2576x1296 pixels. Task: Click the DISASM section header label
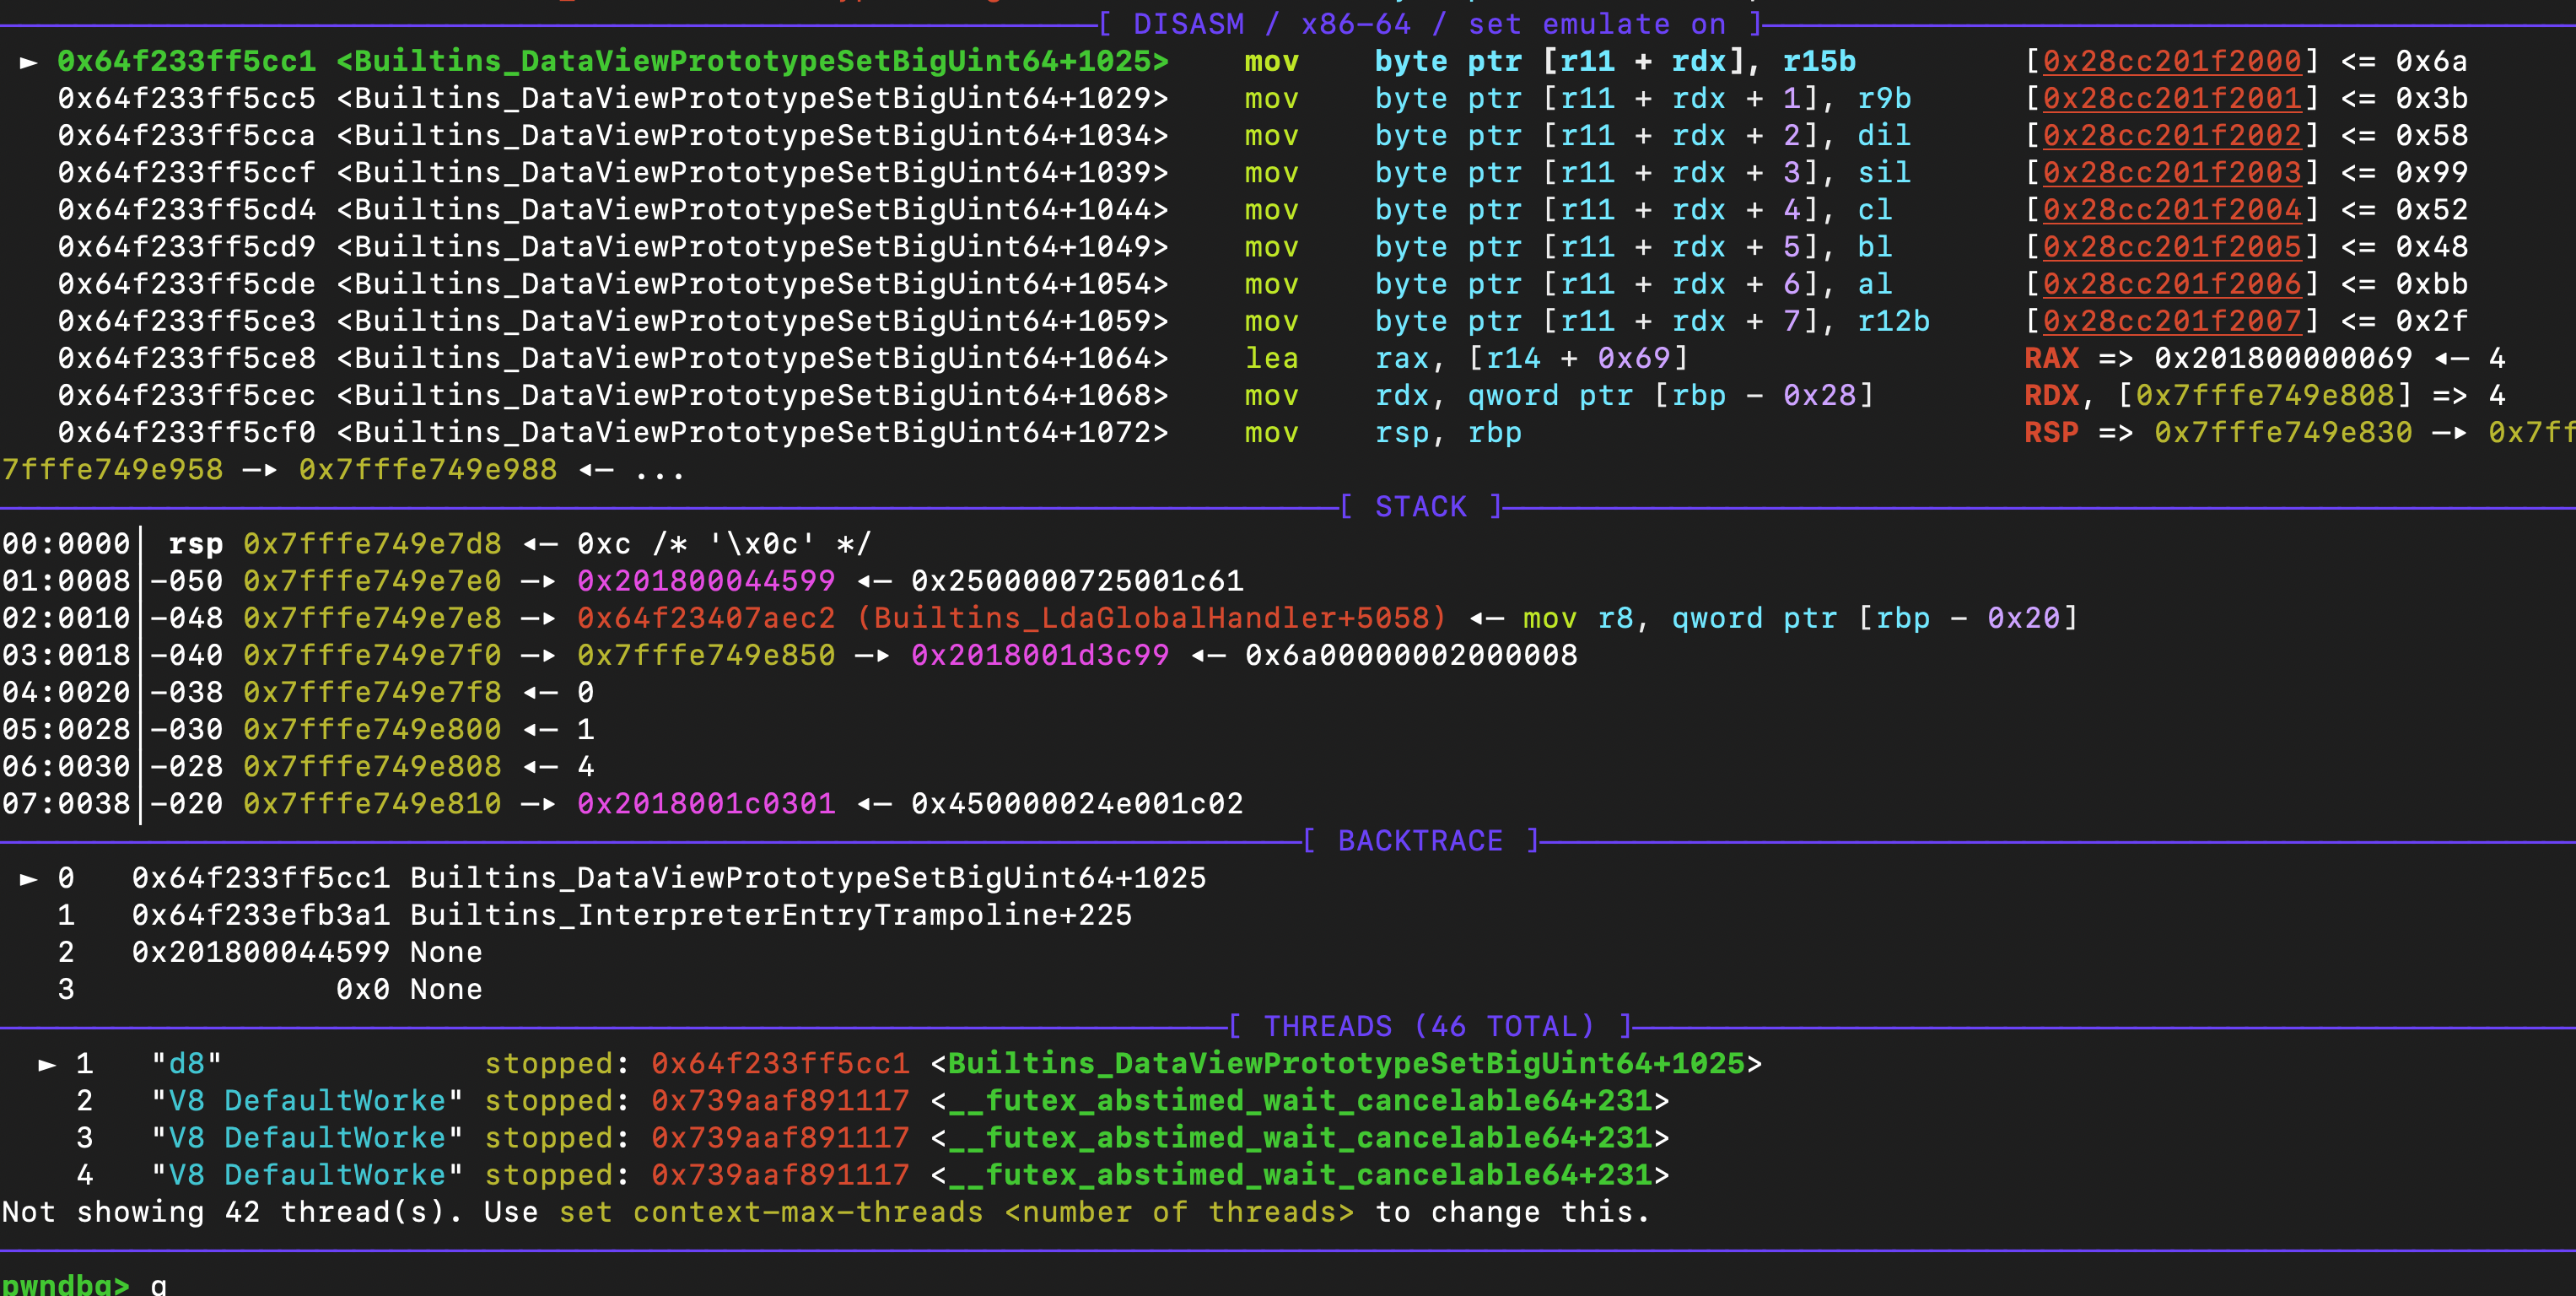(1188, 24)
